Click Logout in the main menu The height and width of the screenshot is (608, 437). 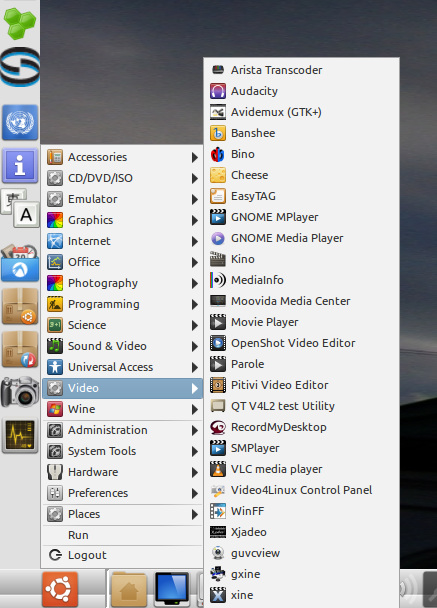[x=123, y=555]
